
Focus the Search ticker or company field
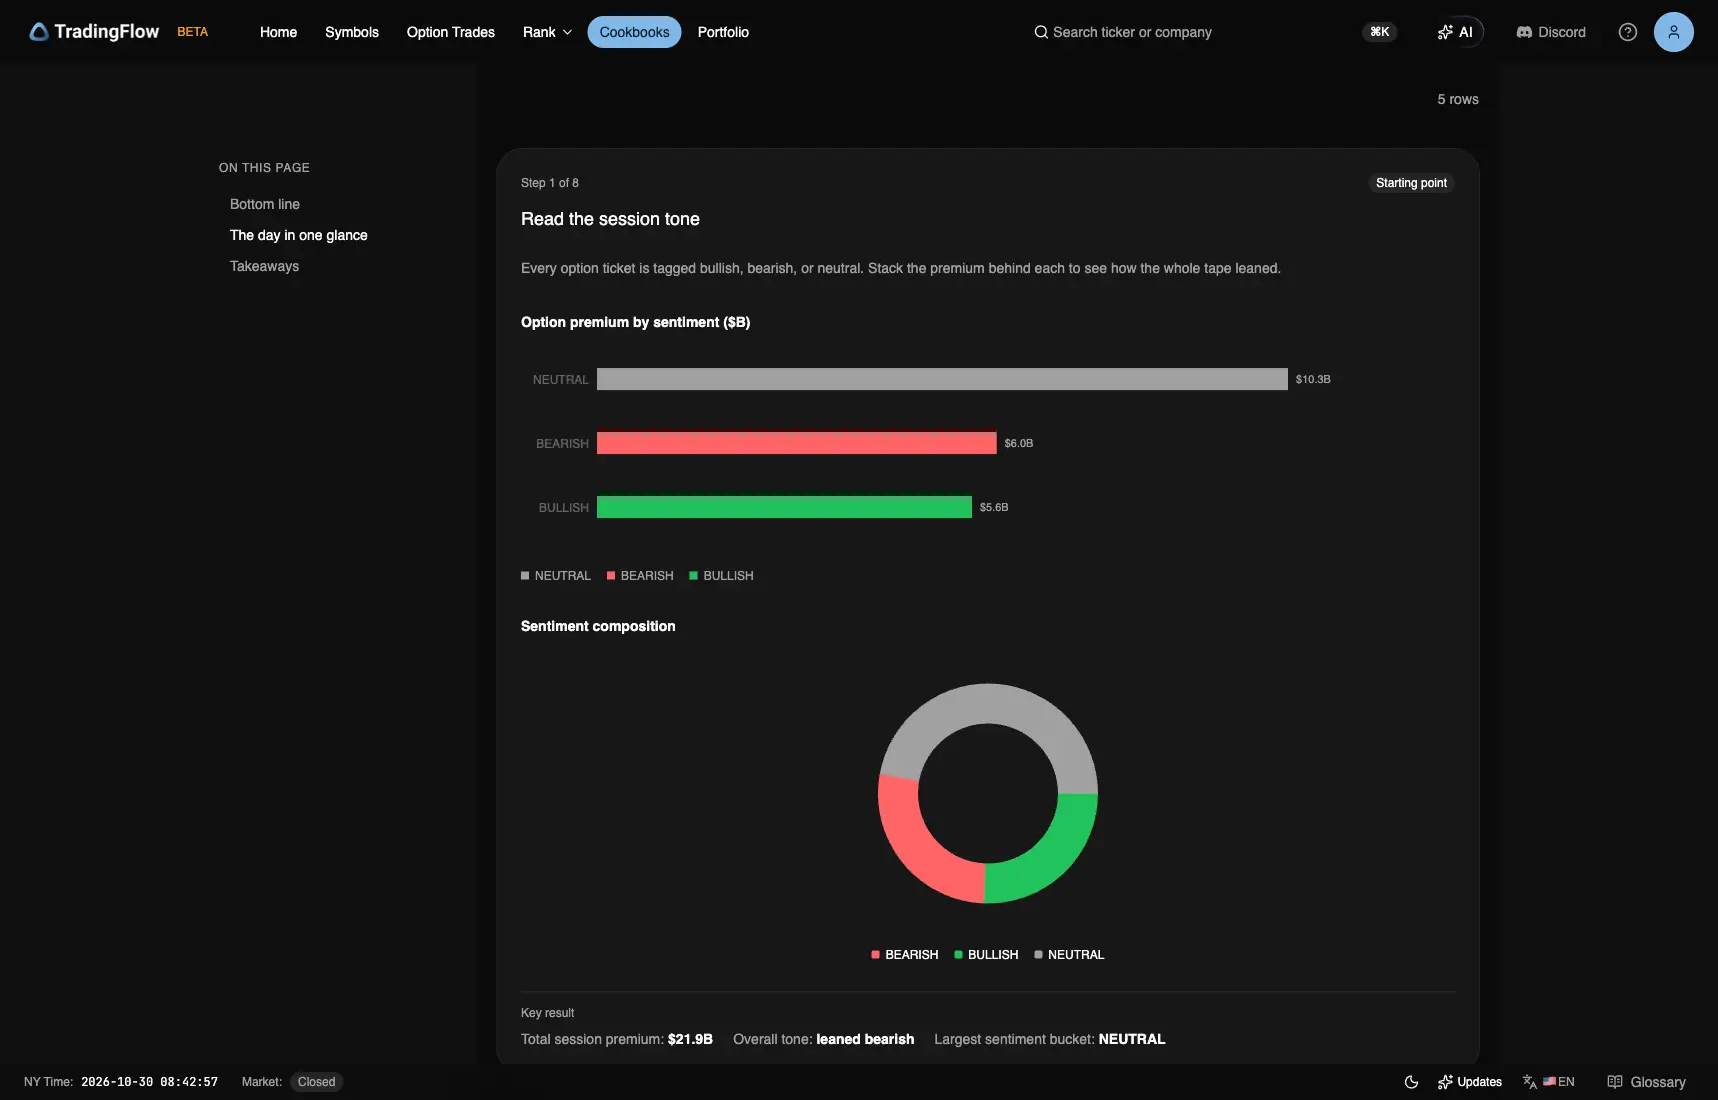[1132, 32]
